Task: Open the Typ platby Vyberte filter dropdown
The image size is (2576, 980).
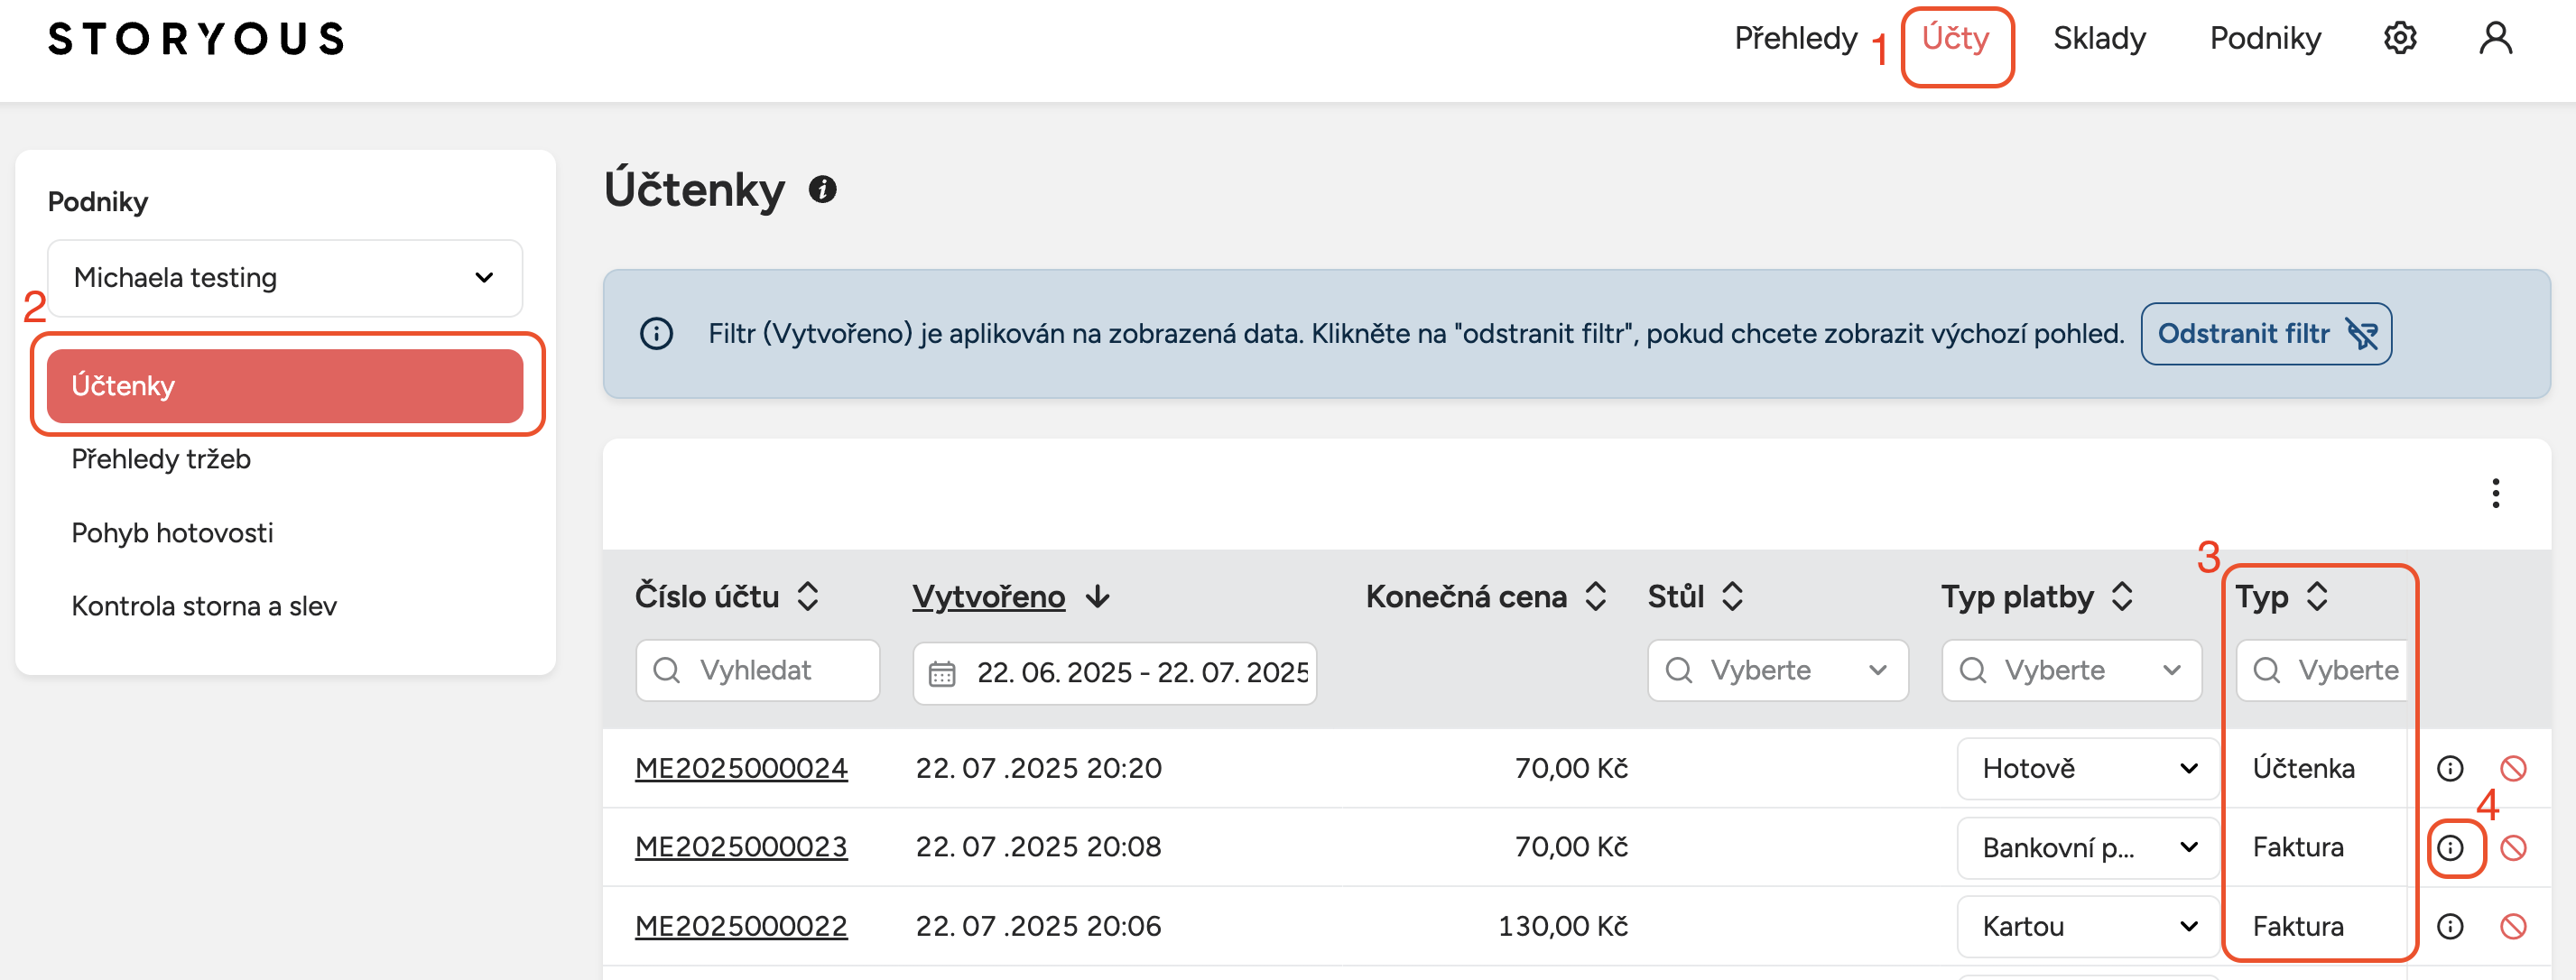Action: coord(2072,670)
